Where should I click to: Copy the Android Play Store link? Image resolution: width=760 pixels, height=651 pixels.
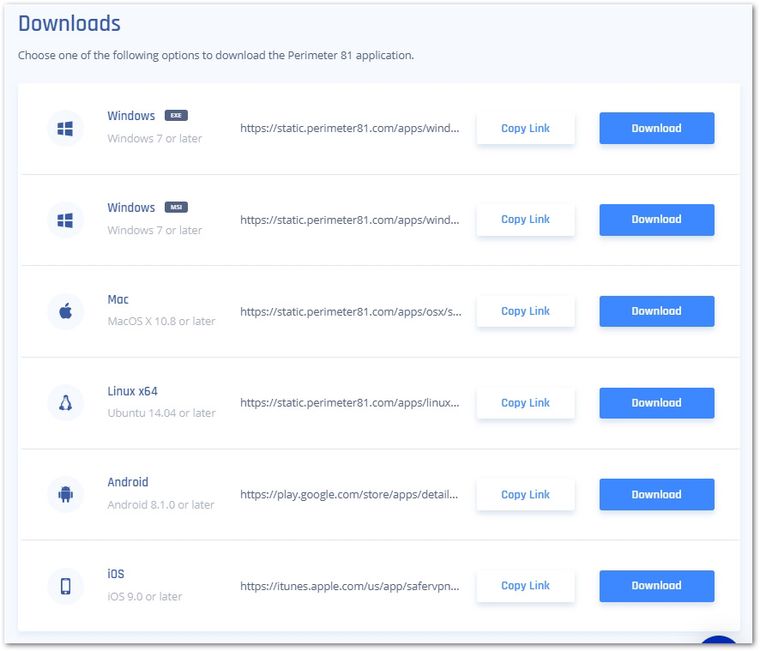525,494
